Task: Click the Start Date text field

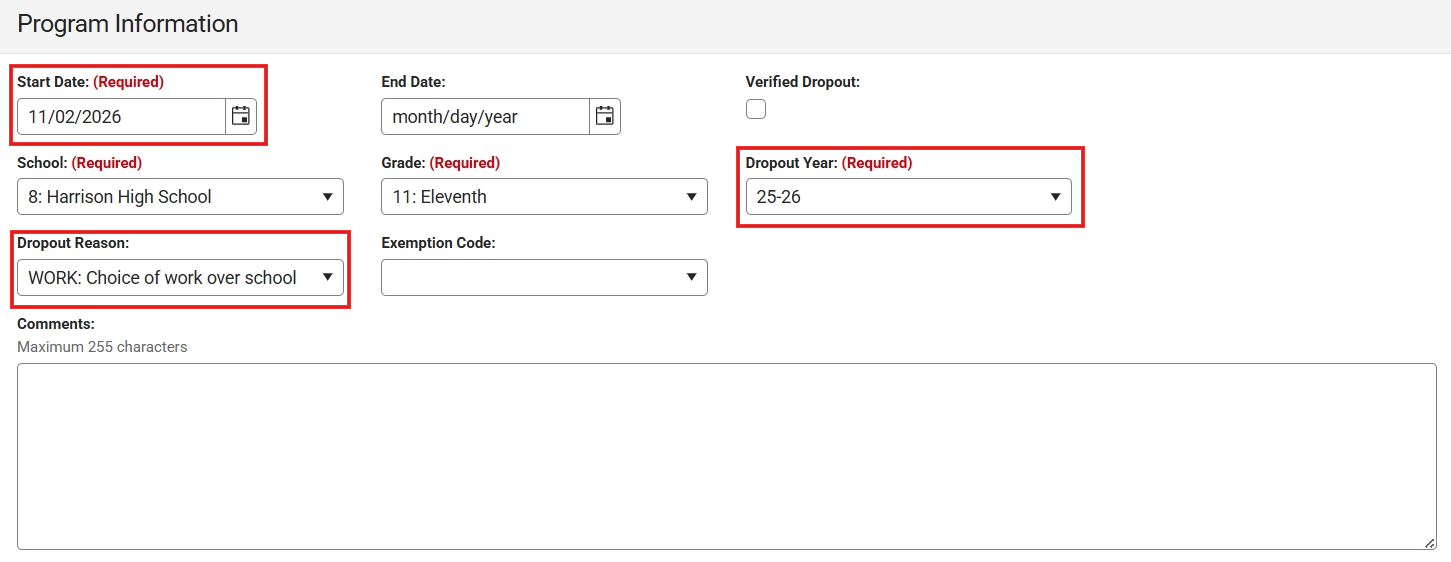Action: [x=121, y=116]
